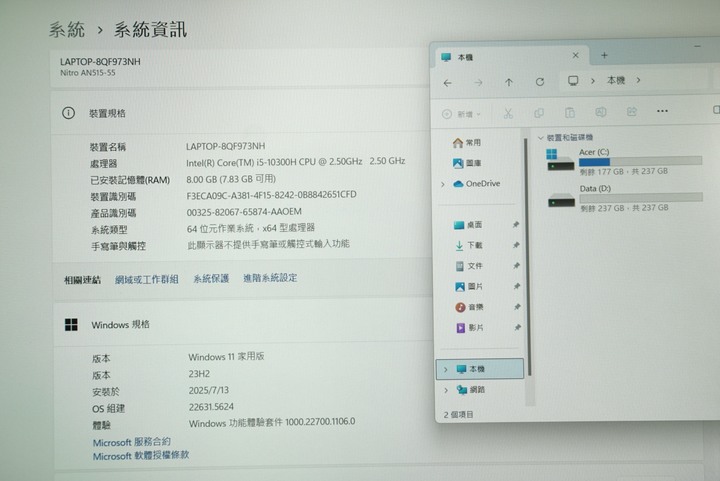Click the sidebar vertical scrollbar
Image resolution: width=720 pixels, height=481 pixels.
[529, 257]
